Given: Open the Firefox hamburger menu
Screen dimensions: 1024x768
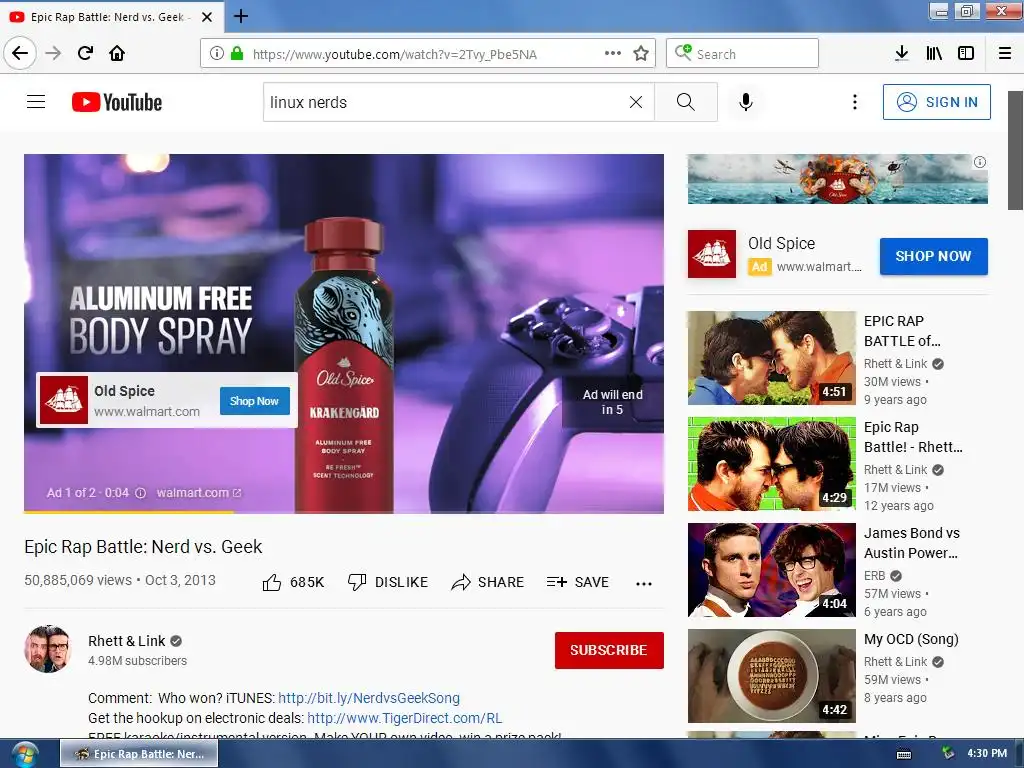Looking at the screenshot, I should tap(1005, 54).
